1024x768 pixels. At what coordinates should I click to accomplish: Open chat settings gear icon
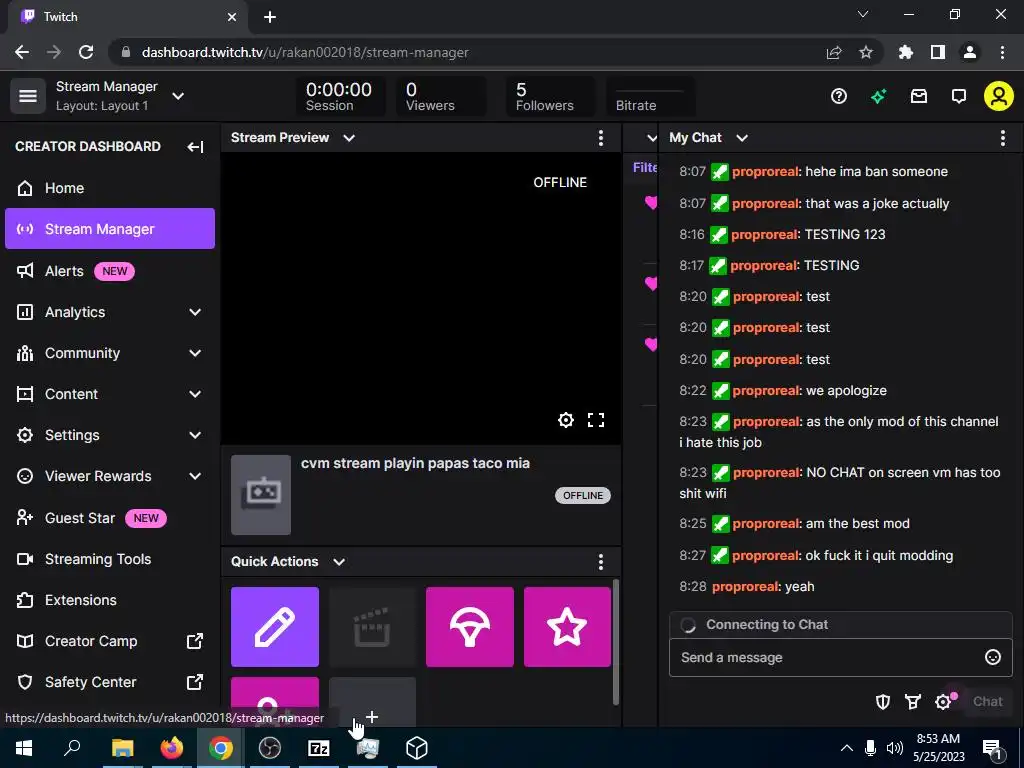(x=943, y=702)
